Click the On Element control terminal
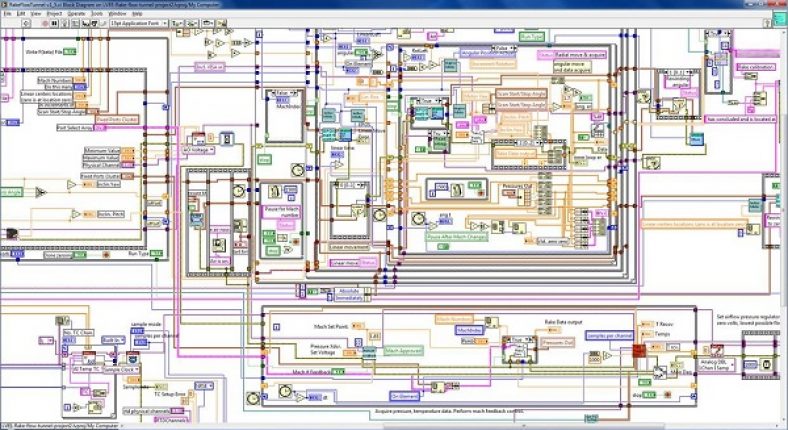This screenshot has width=788, height=430. click(405, 396)
